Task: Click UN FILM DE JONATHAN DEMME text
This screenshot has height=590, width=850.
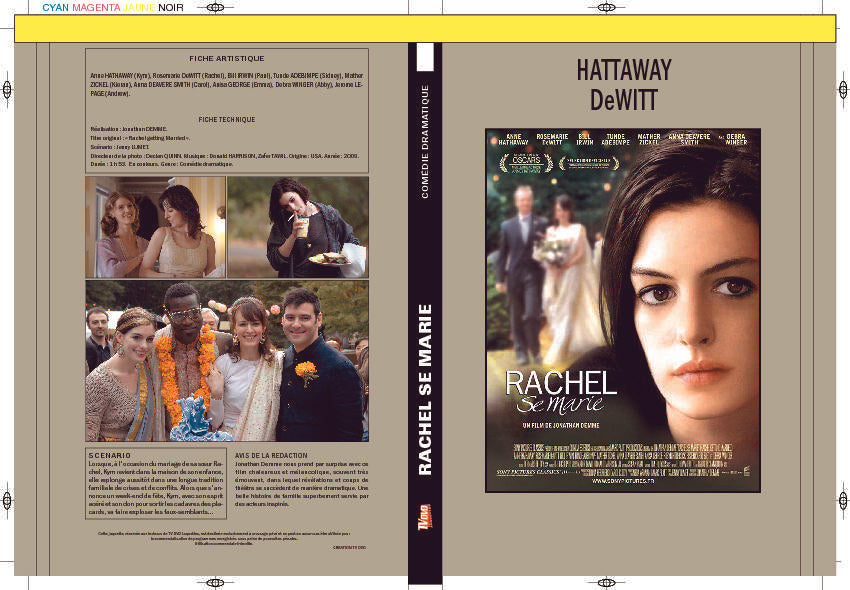Action: (x=561, y=426)
